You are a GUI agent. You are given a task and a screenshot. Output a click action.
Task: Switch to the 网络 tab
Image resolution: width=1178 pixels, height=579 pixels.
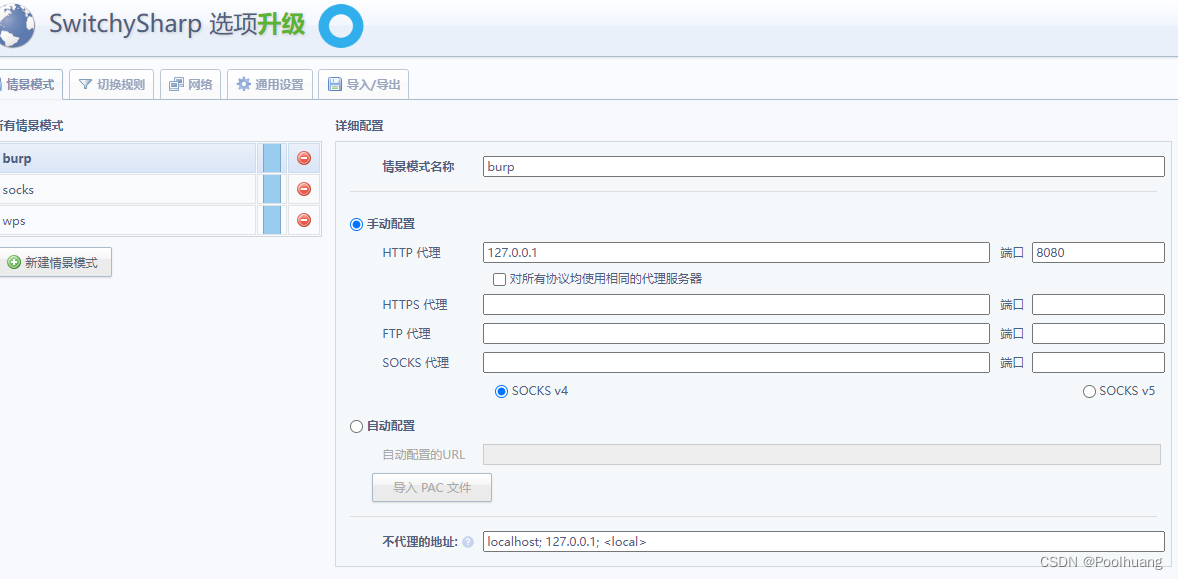click(191, 85)
